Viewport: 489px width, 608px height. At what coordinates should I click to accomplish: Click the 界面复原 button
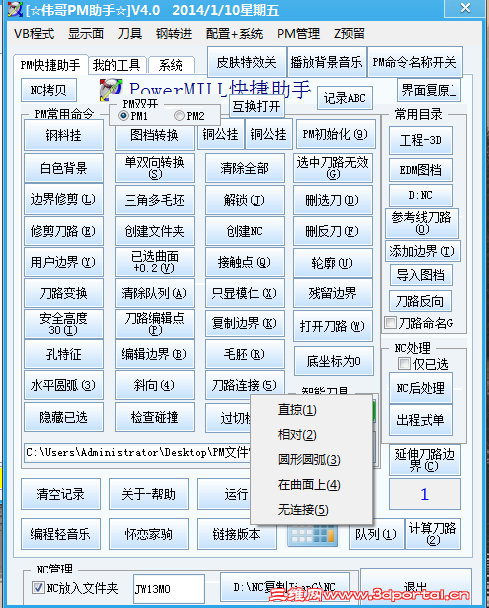(x=429, y=90)
